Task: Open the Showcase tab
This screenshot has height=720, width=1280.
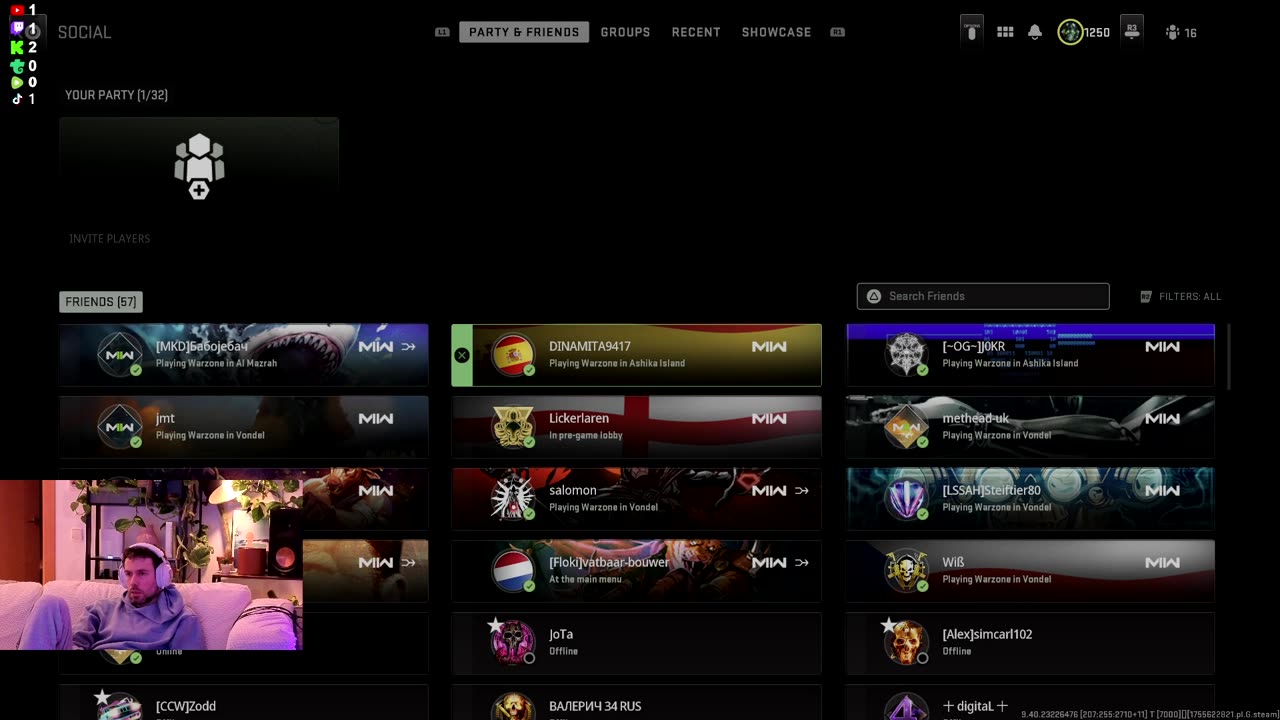Action: 776,32
